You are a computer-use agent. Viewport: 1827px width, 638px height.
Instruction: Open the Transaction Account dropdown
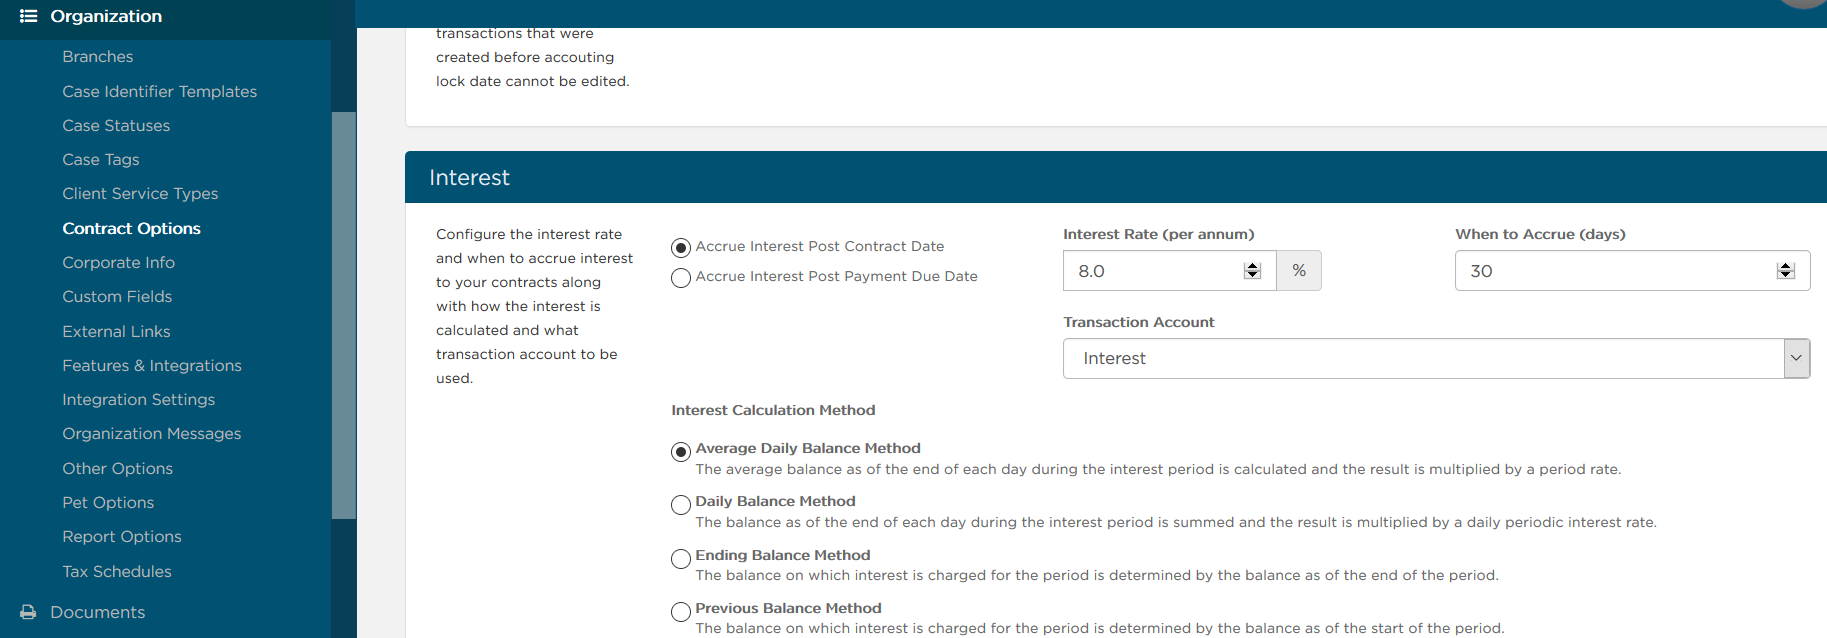(x=1436, y=359)
